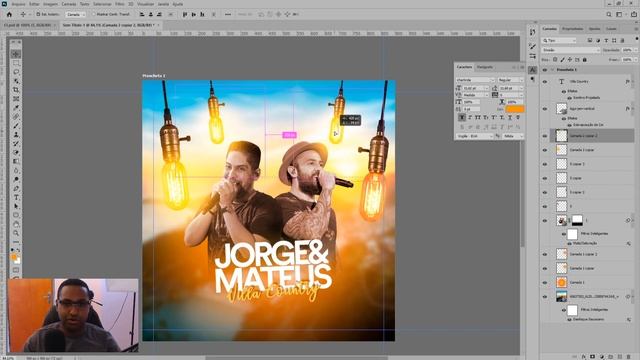Open the Character panel icon in collapsed dock
Screen dimensions: 640x360
click(x=532, y=70)
